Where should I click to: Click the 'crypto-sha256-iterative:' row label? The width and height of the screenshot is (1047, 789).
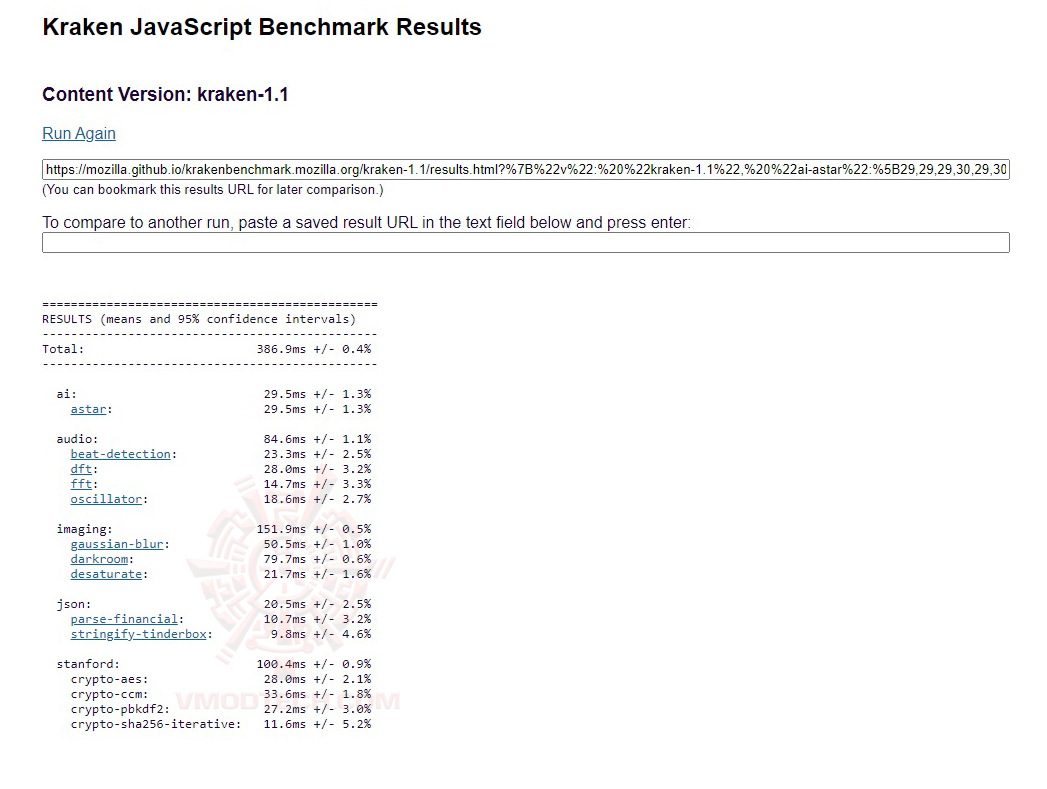(x=156, y=724)
